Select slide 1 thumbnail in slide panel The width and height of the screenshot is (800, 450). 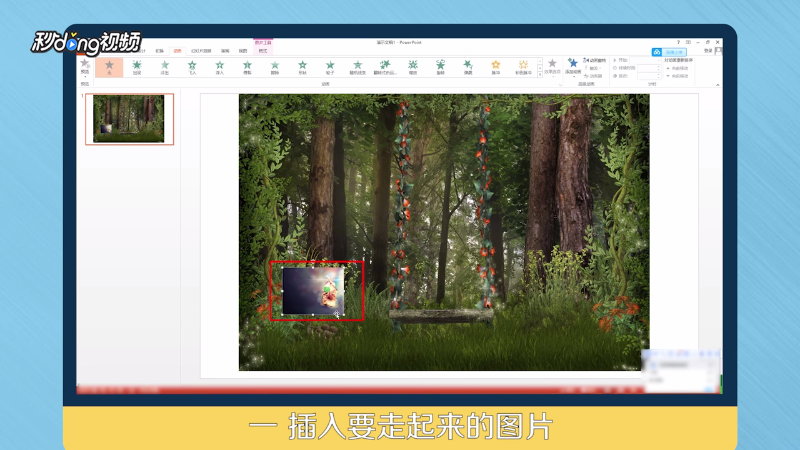(129, 119)
